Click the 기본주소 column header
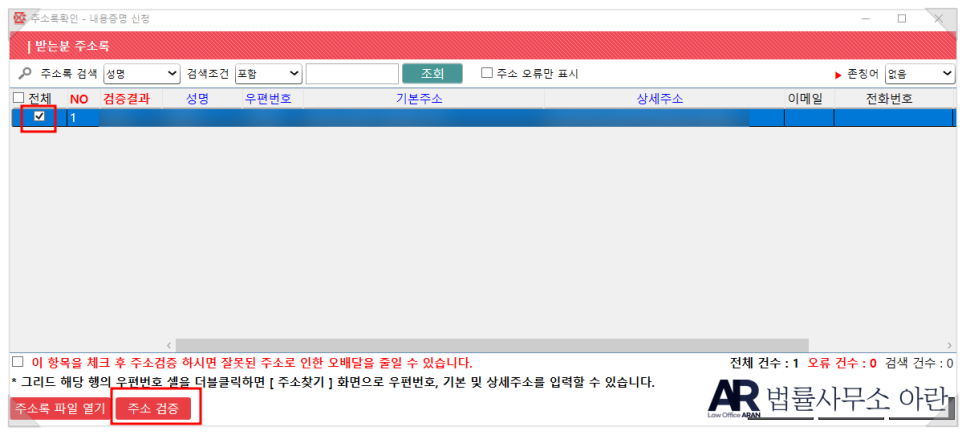The height and width of the screenshot is (435, 966). coord(419,99)
